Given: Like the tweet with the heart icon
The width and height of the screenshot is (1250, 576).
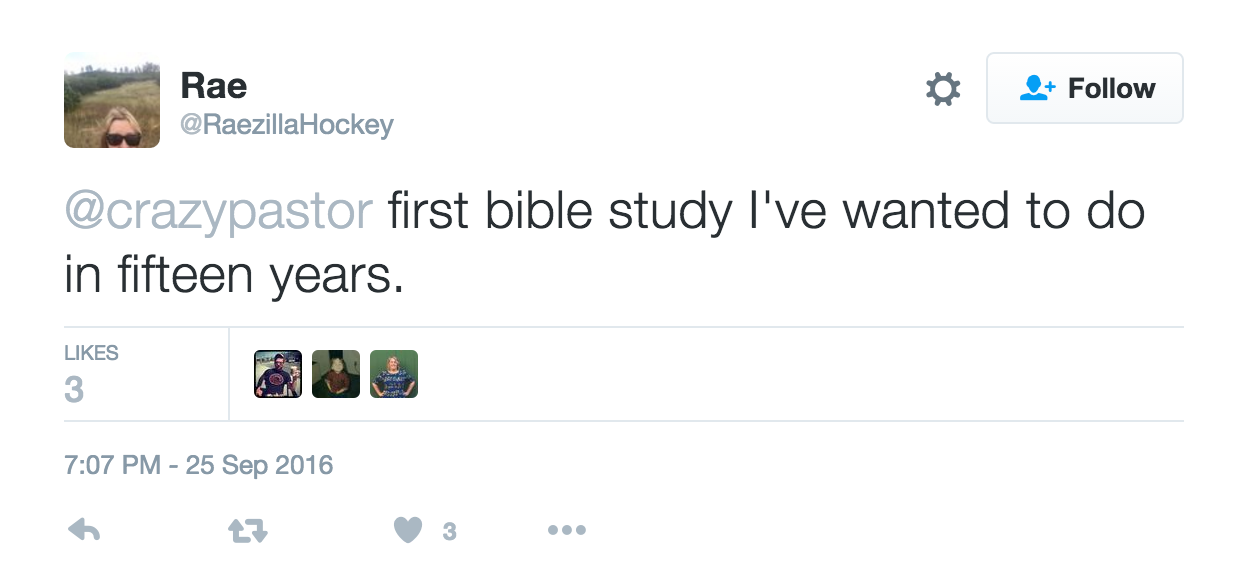Looking at the screenshot, I should tap(408, 530).
